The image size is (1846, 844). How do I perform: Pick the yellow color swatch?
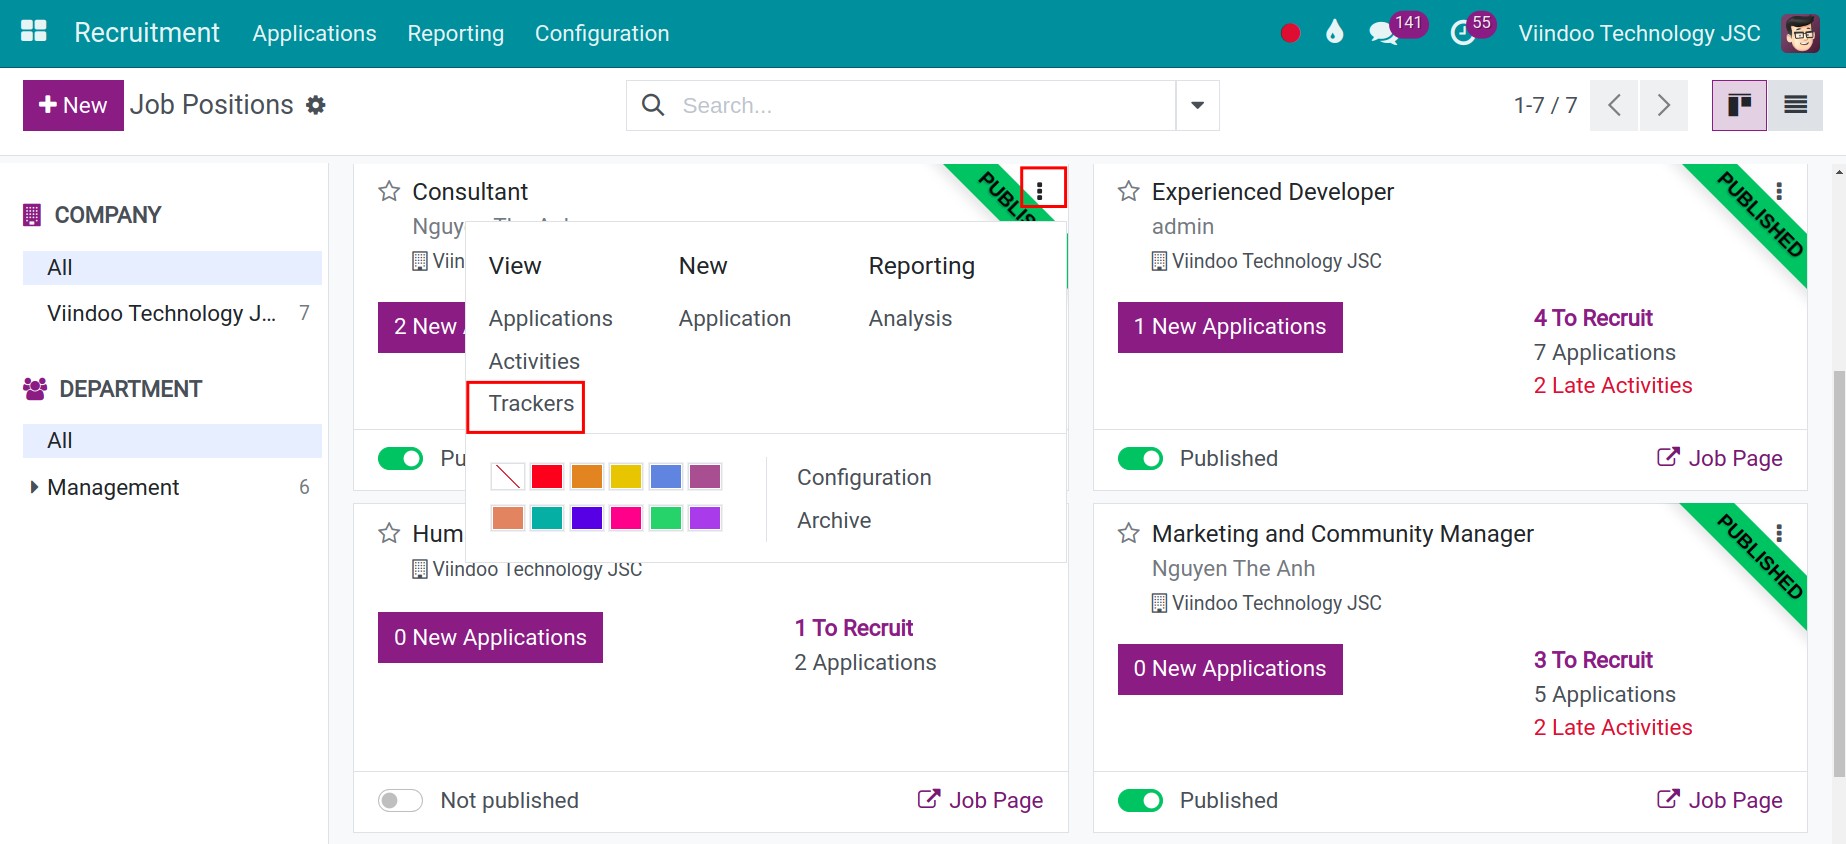pyautogui.click(x=626, y=476)
